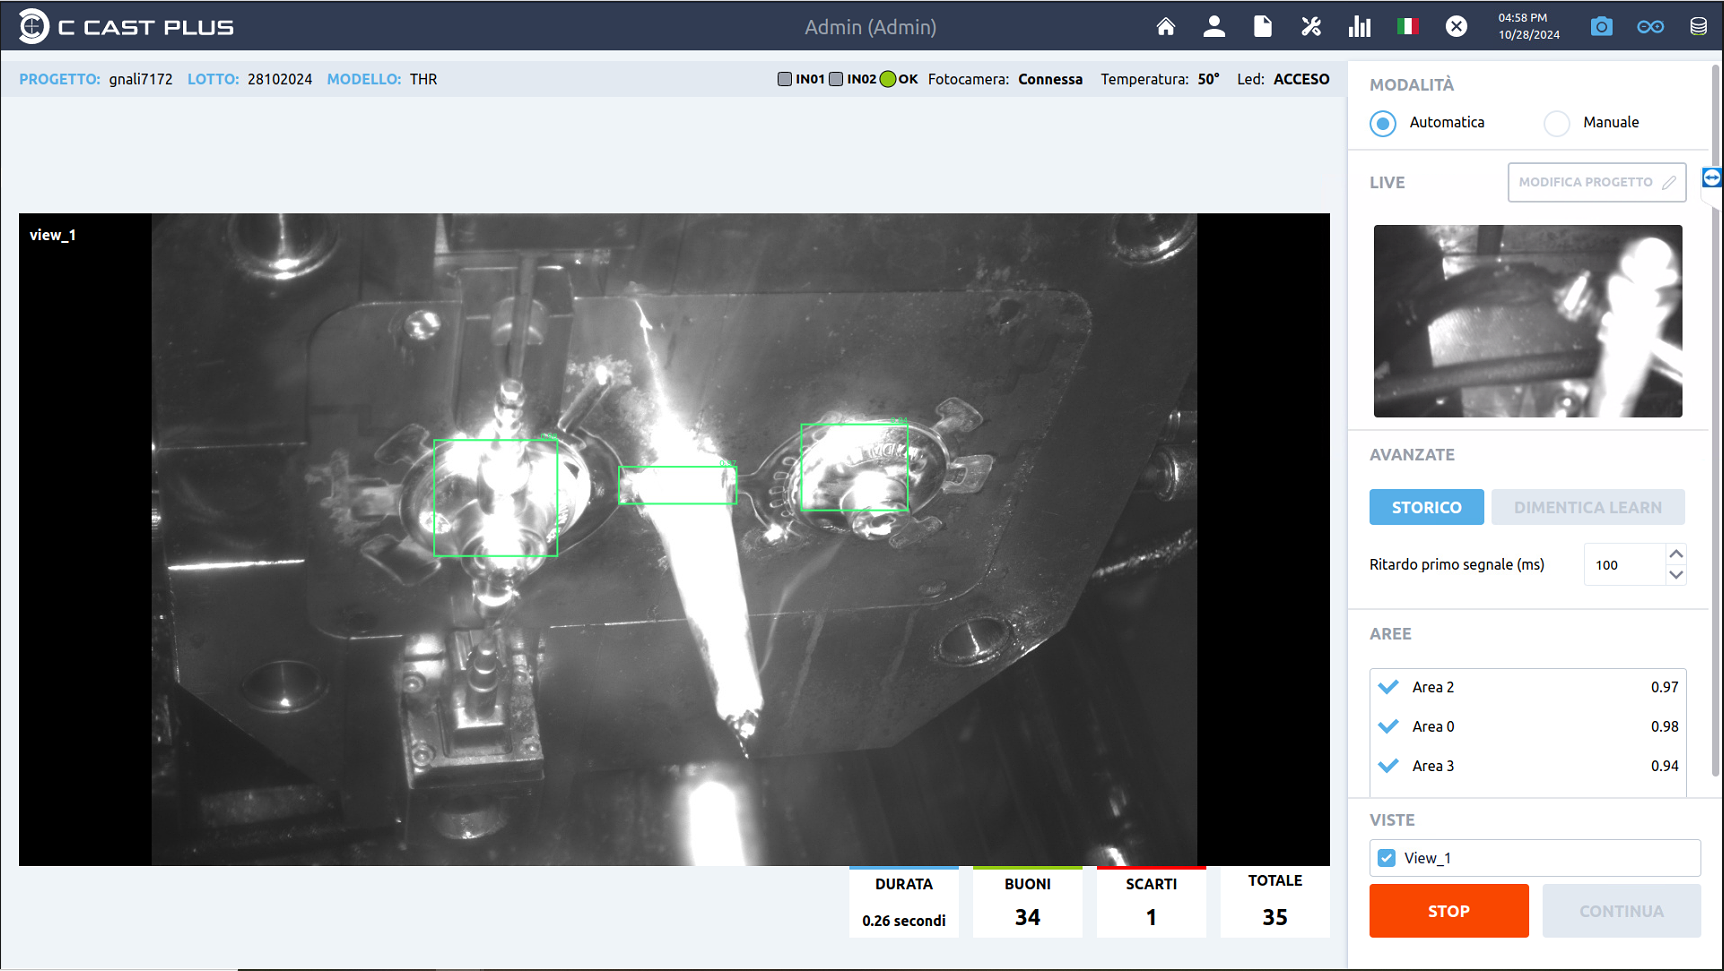Open the STORICO panel
Image resolution: width=1724 pixels, height=971 pixels.
point(1426,507)
